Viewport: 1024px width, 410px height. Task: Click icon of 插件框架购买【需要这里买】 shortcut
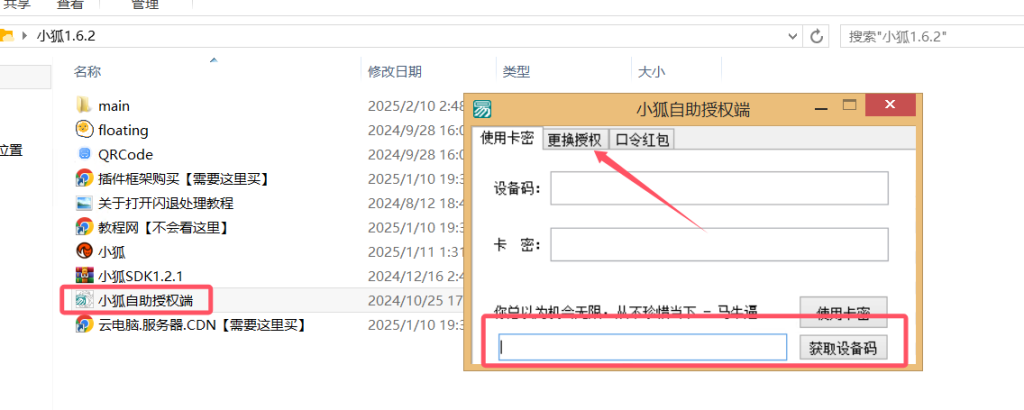click(84, 178)
